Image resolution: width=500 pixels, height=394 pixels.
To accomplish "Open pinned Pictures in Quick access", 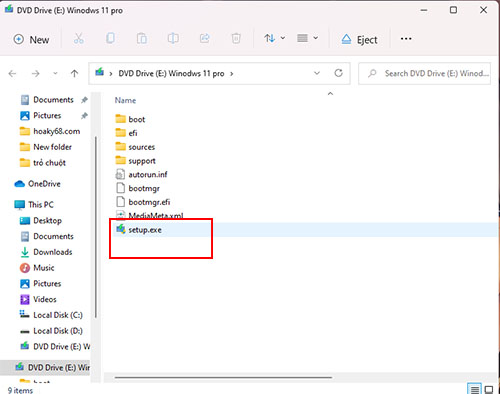I will (47, 115).
